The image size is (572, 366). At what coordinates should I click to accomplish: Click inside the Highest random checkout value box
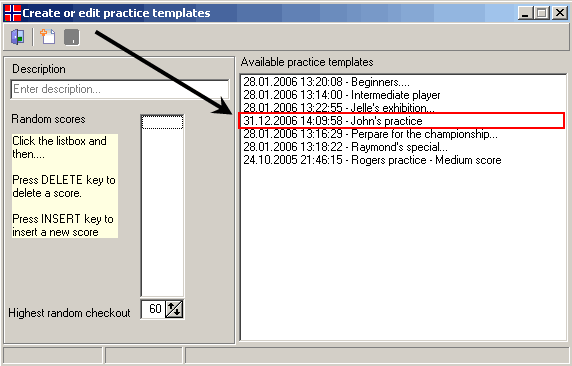(154, 309)
